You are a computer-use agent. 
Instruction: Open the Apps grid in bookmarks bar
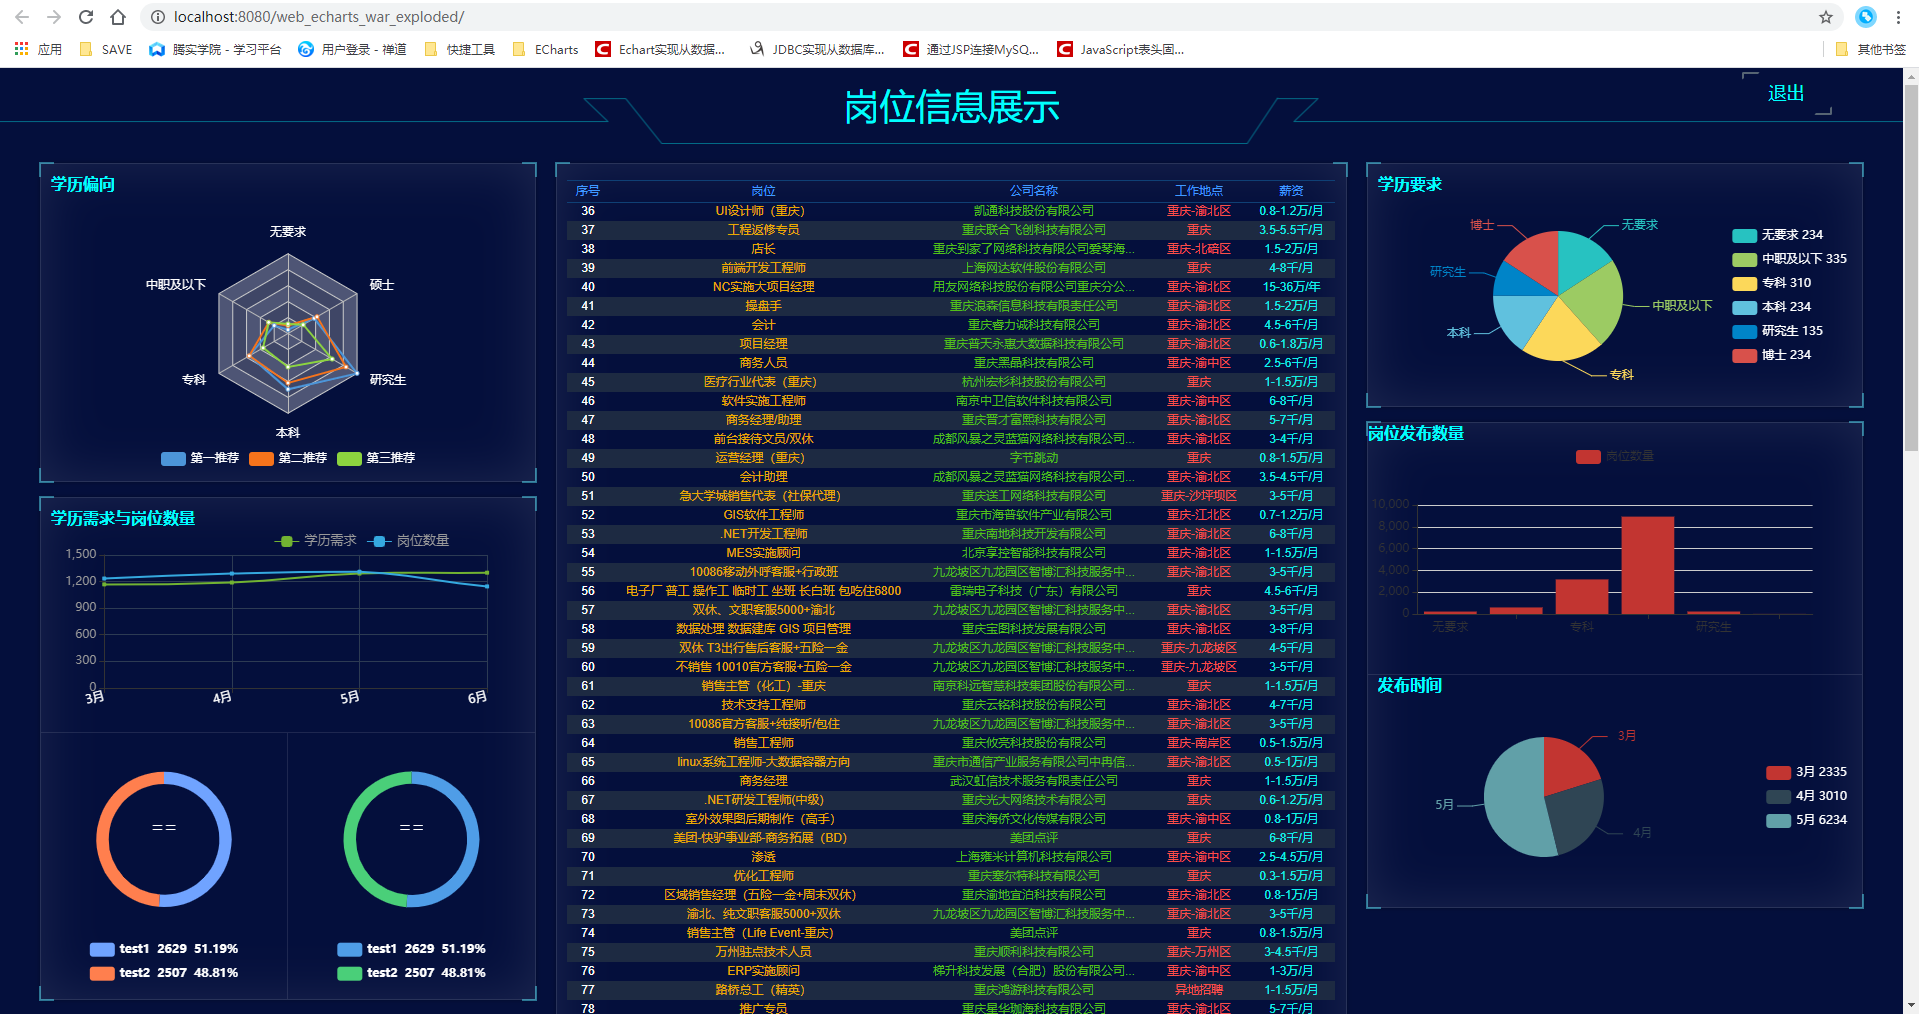38,49
